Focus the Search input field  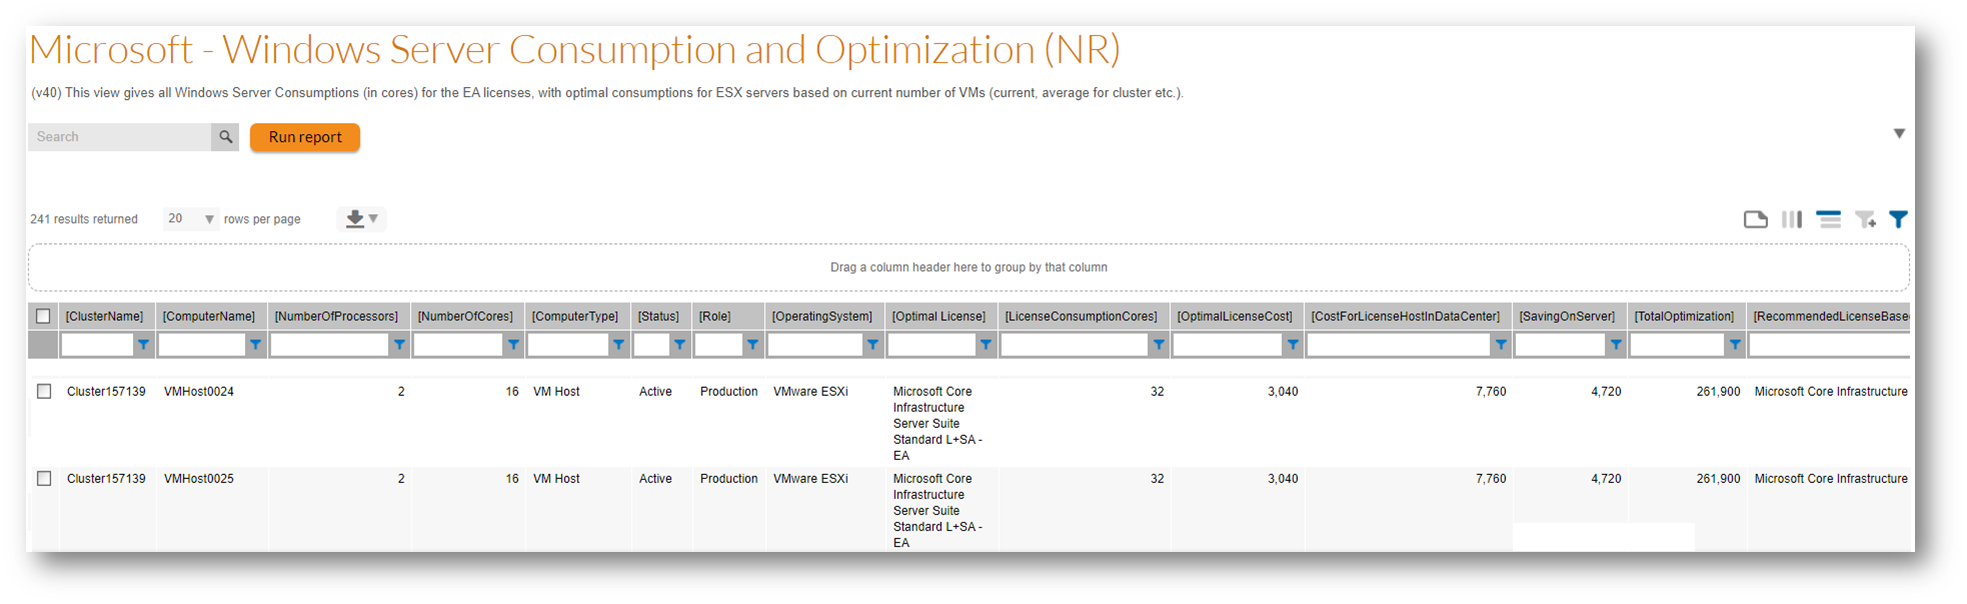click(x=120, y=137)
